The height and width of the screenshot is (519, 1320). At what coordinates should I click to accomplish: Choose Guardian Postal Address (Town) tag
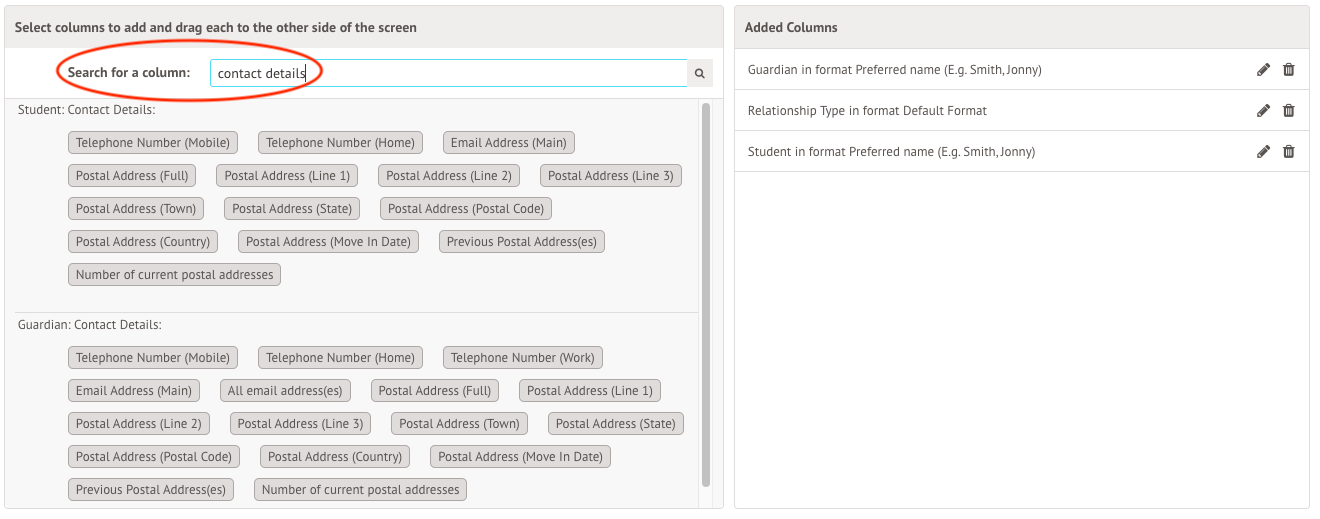(x=459, y=424)
